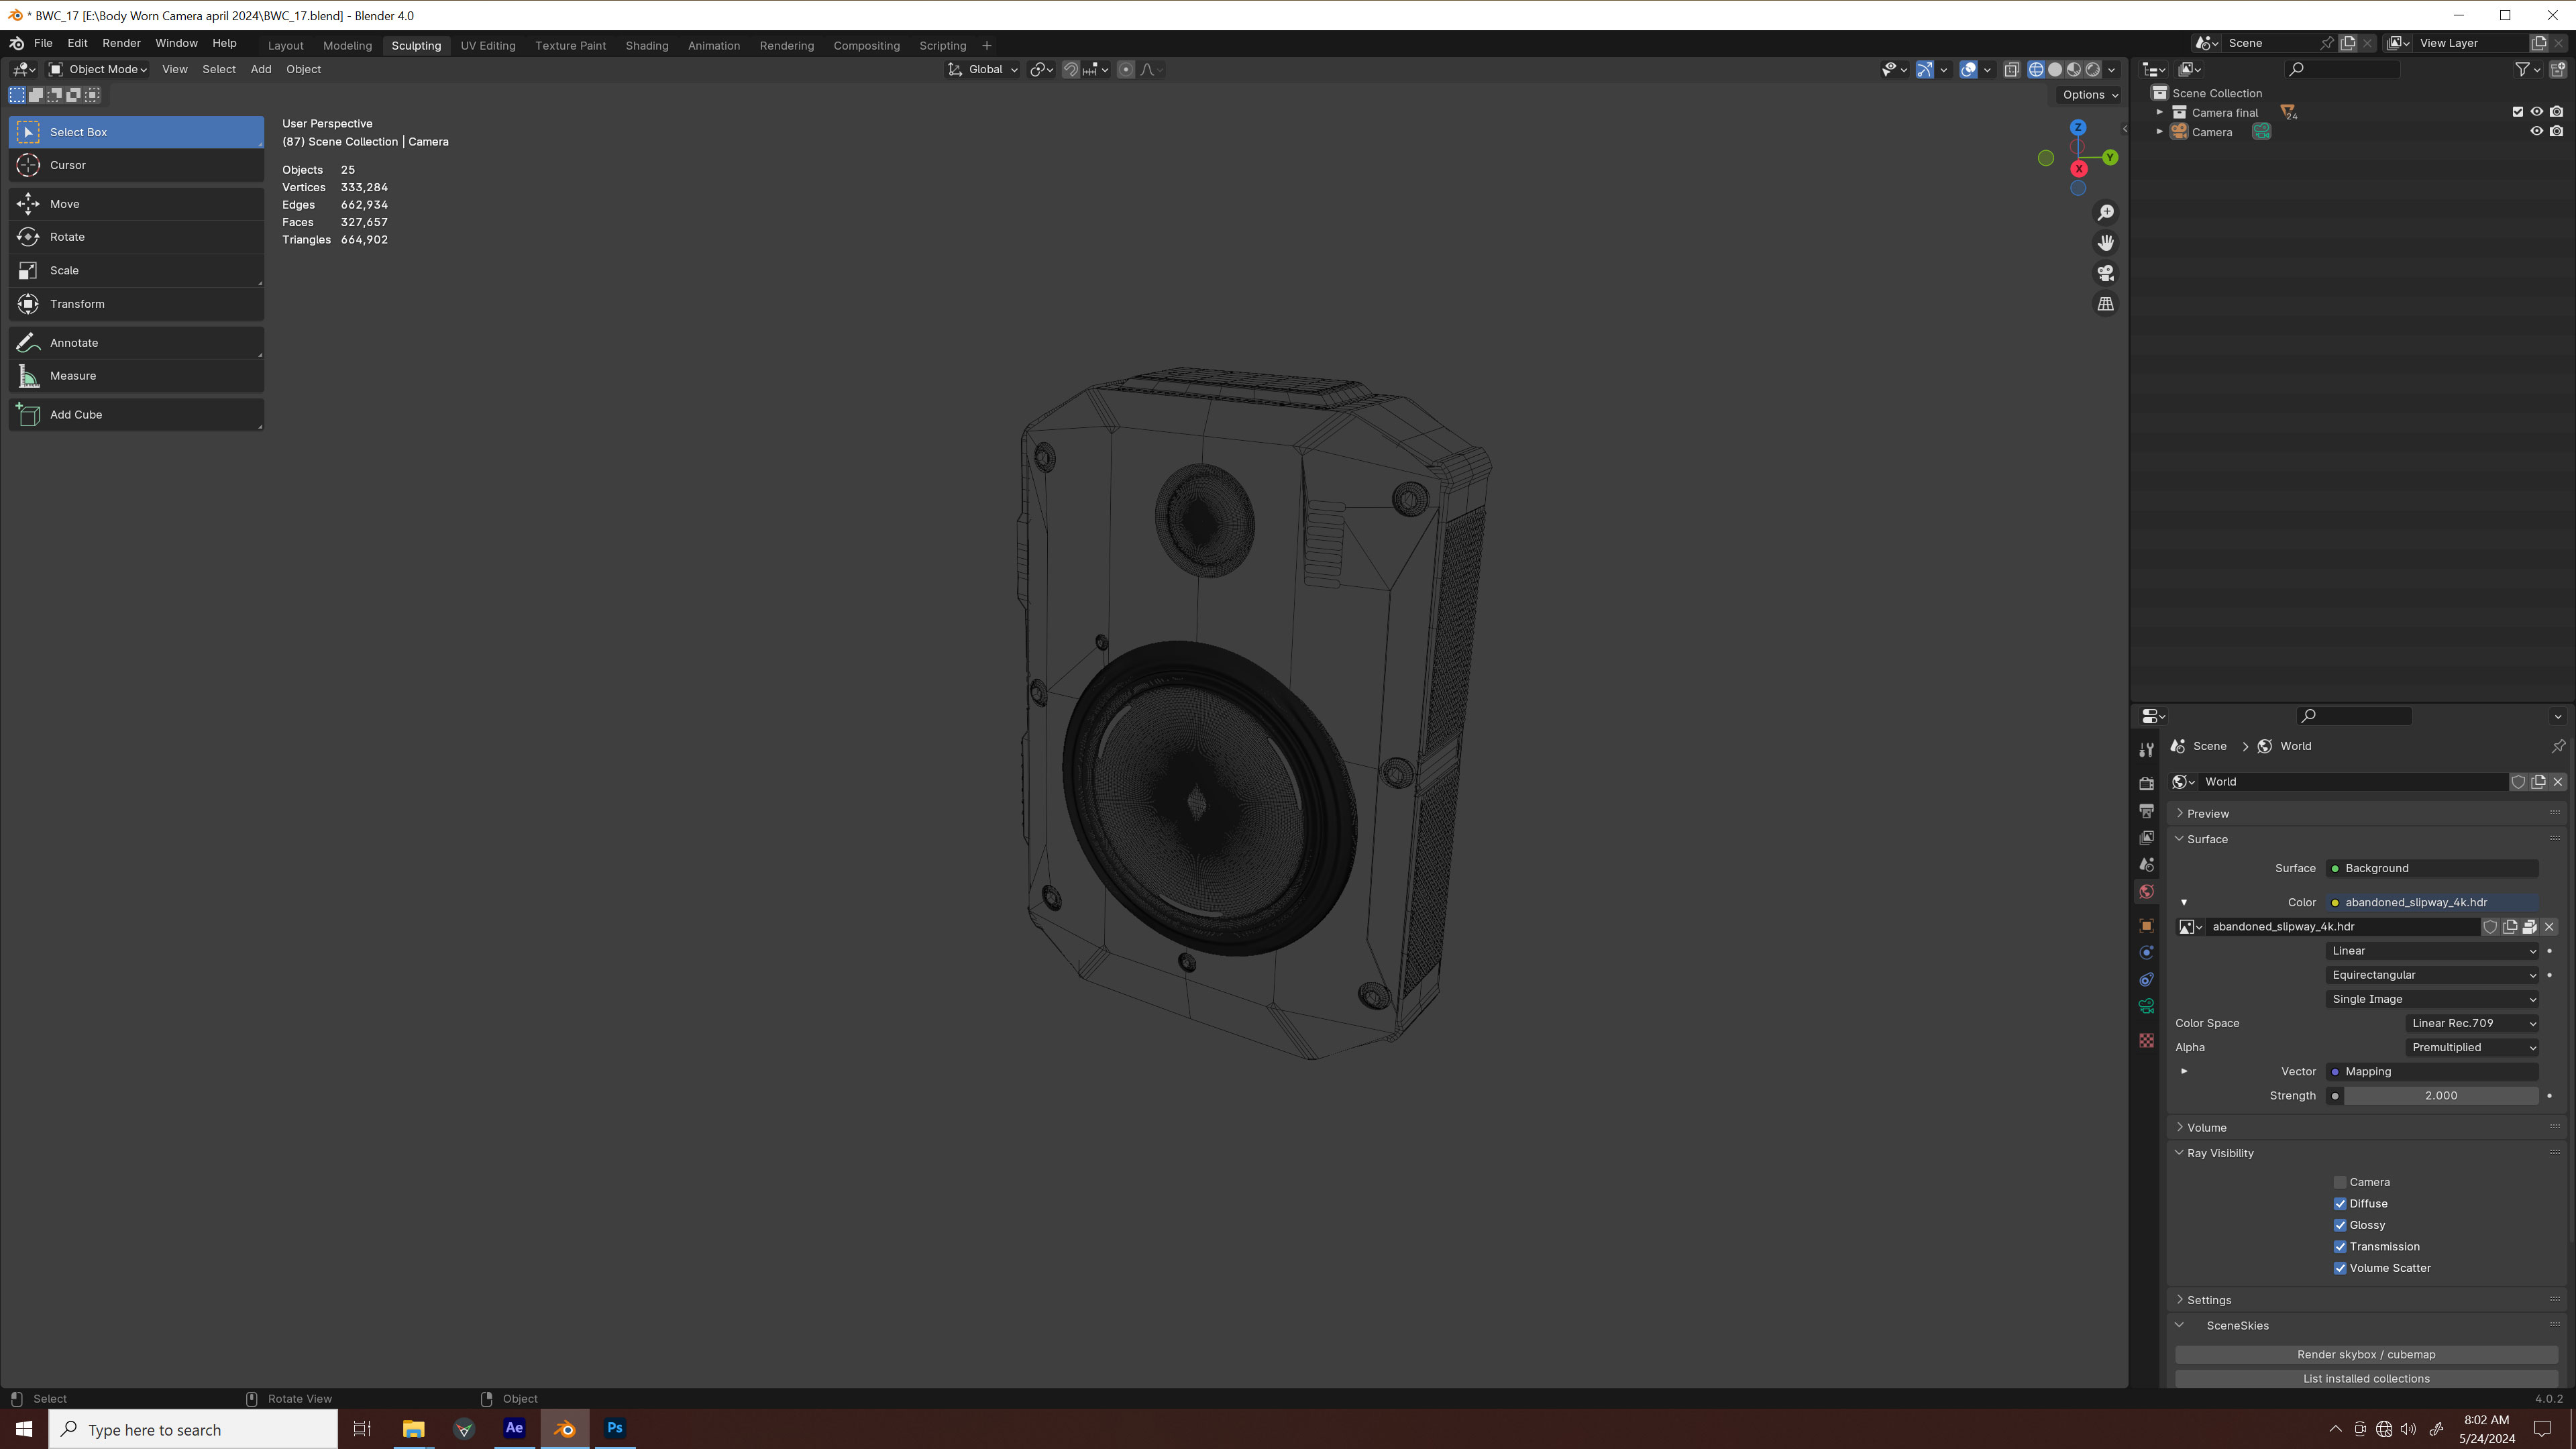Open the Object properties tab
This screenshot has height=1449, width=2576.
2146,925
